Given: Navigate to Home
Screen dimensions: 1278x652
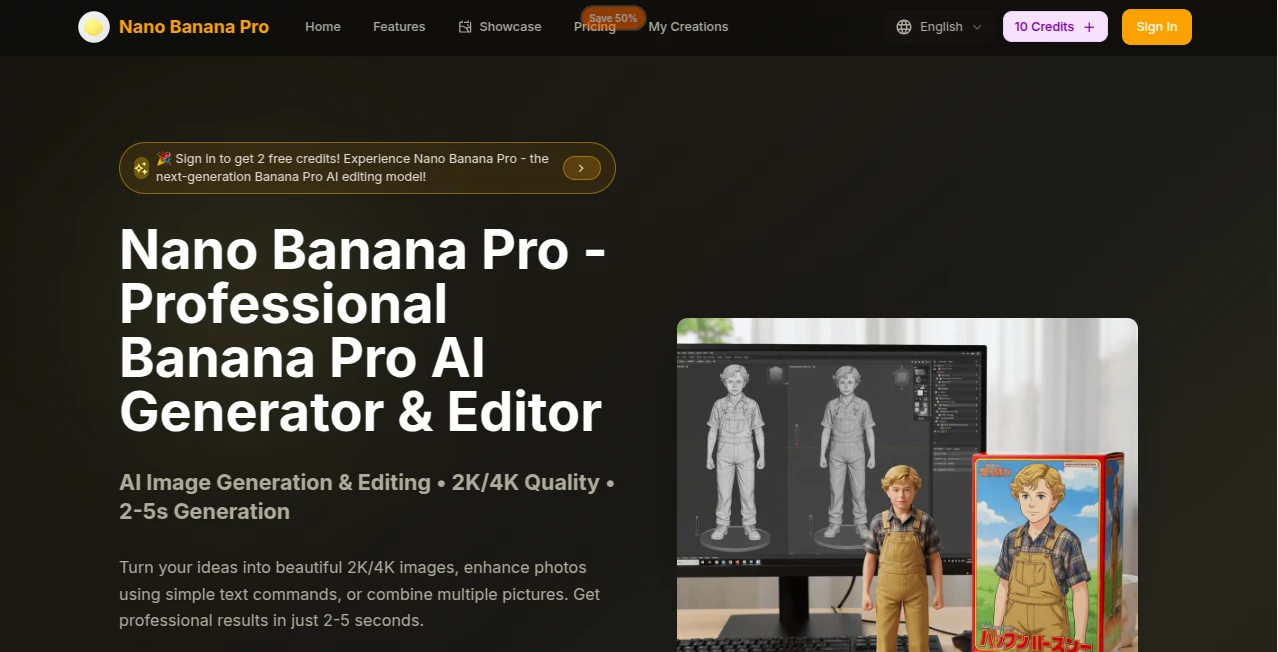Looking at the screenshot, I should click(322, 27).
